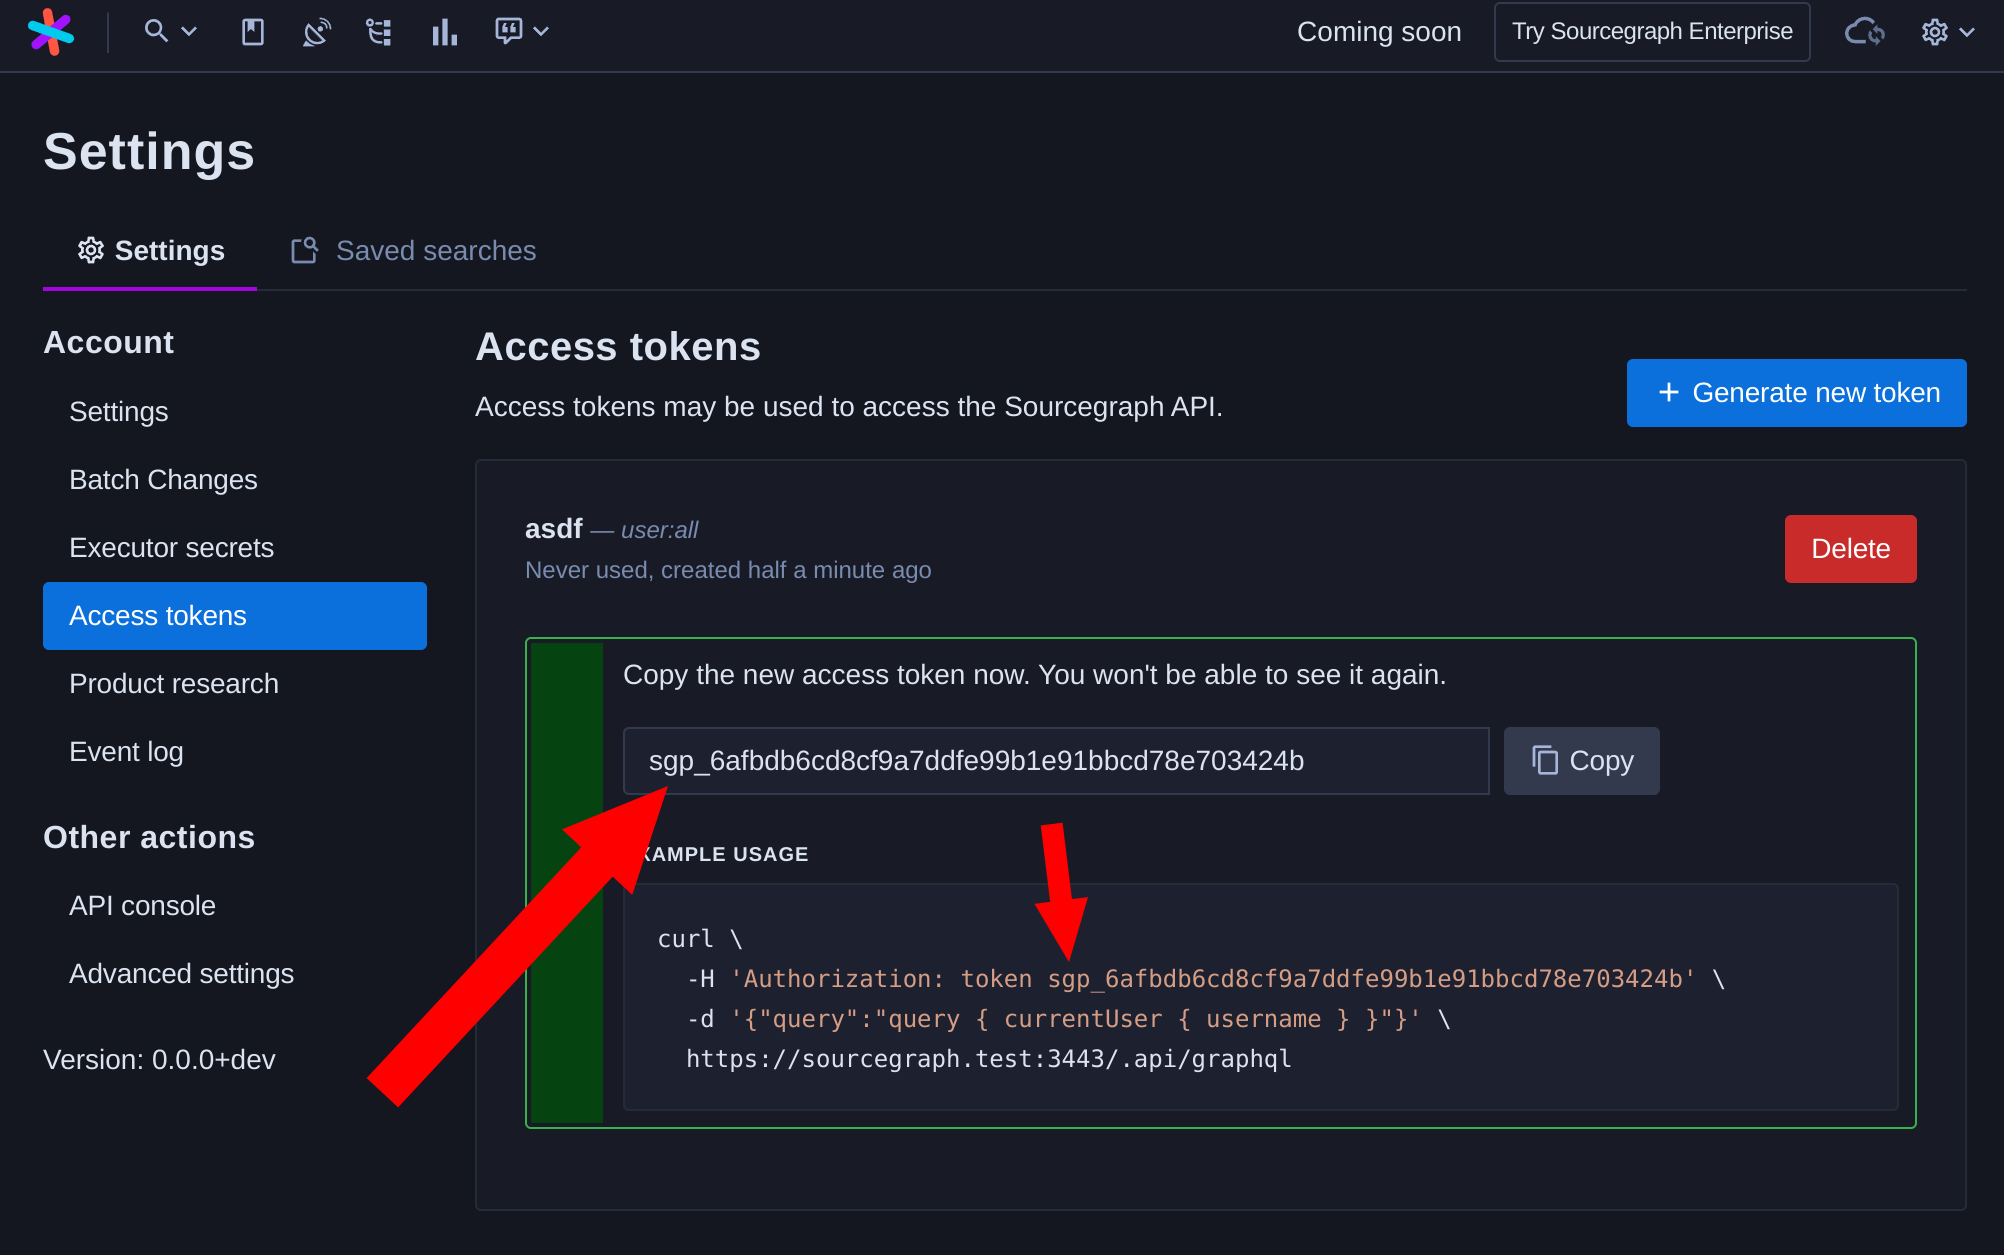Open Insights bar chart icon
Image resolution: width=2004 pixels, height=1255 pixels.
[x=444, y=32]
